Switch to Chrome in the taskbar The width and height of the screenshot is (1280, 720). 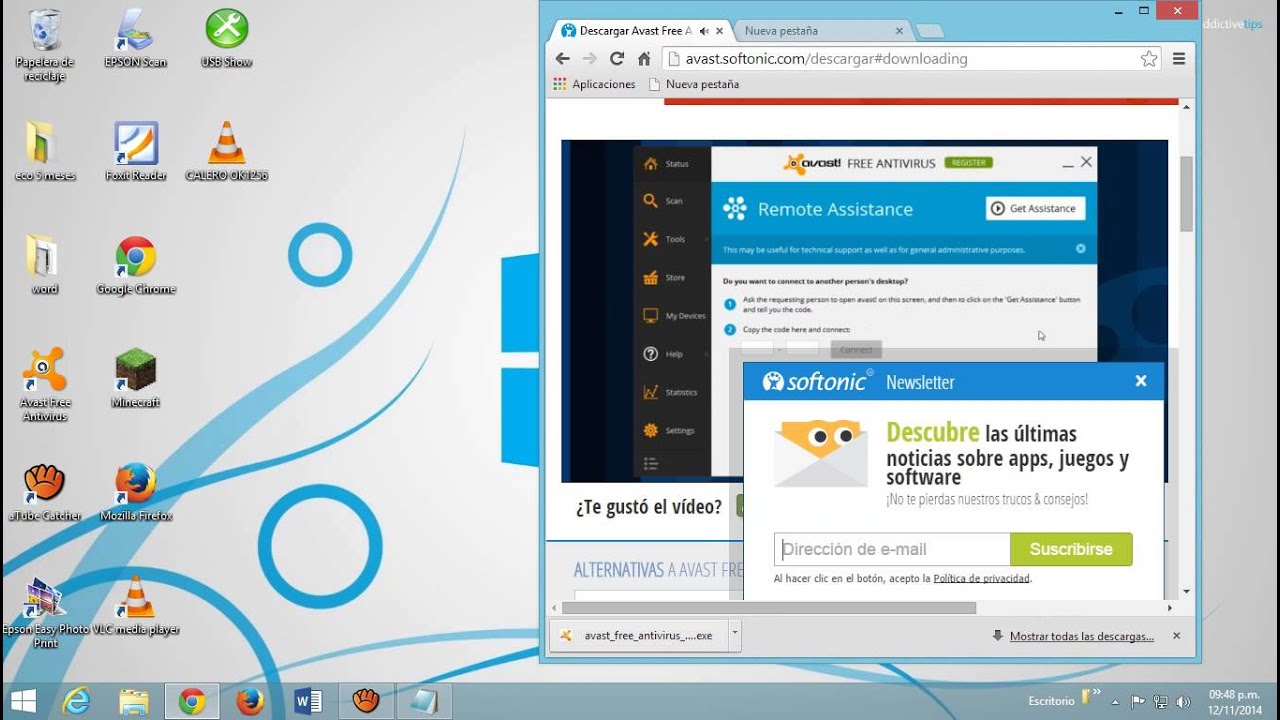pos(192,701)
